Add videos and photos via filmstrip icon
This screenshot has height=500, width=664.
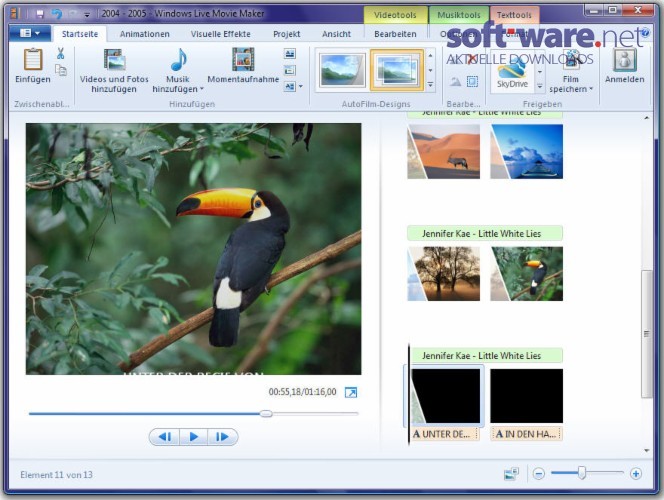114,59
